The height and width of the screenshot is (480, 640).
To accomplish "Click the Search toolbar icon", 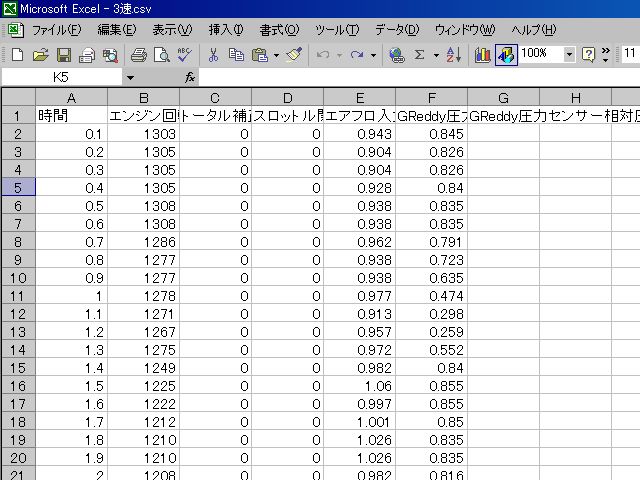I will (x=110, y=55).
